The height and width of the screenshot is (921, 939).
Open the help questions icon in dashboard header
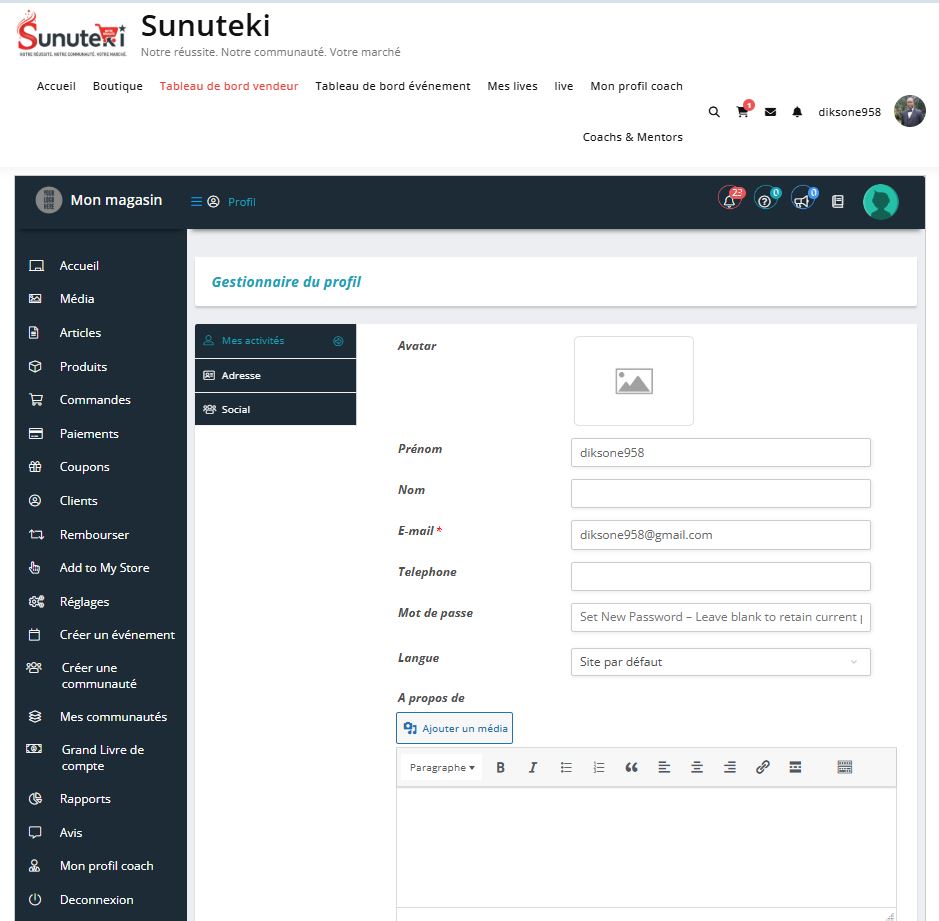[x=765, y=200]
